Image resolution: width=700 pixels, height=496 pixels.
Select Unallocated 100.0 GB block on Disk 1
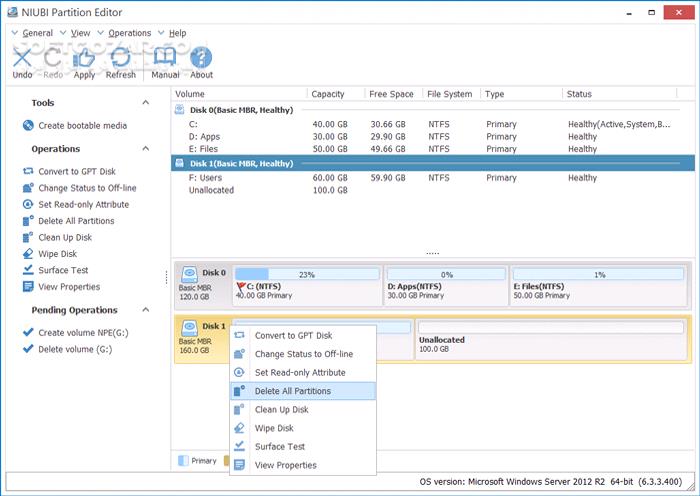pyautogui.click(x=551, y=339)
